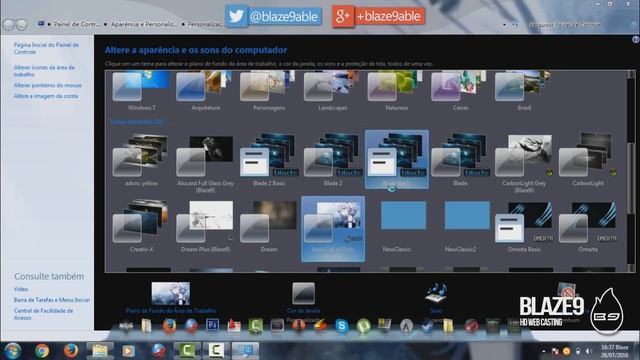Switch to the Personalization window taskbar button

pos(245,351)
